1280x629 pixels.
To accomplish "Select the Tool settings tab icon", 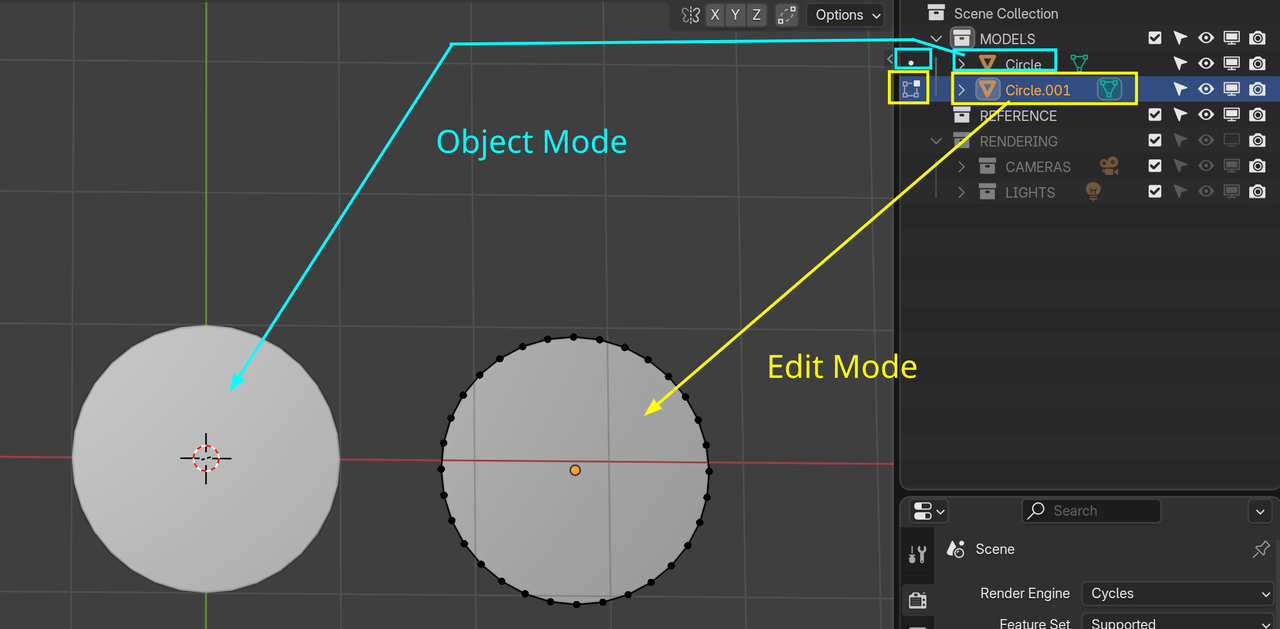I will pyautogui.click(x=918, y=553).
